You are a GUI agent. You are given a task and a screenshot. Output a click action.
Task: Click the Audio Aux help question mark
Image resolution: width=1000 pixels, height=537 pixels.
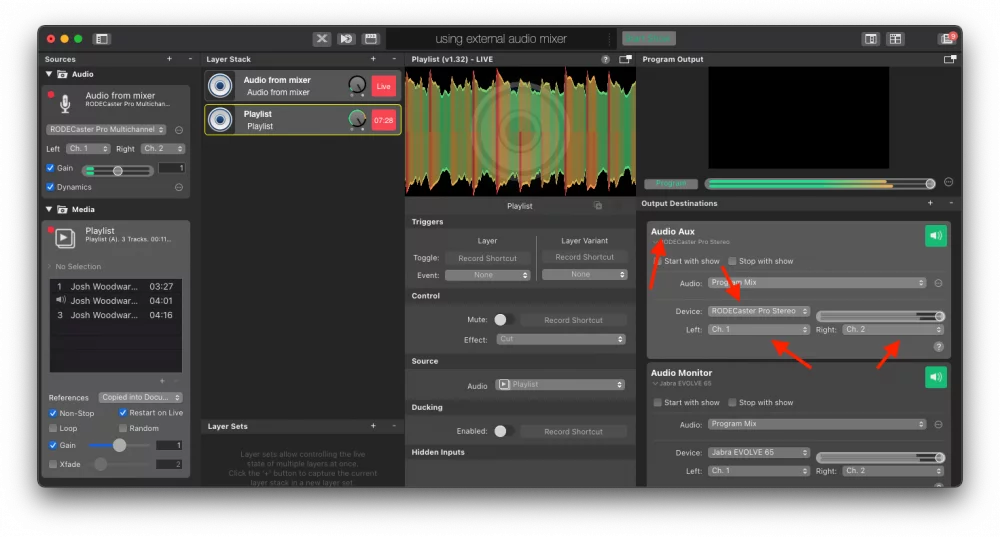point(938,347)
